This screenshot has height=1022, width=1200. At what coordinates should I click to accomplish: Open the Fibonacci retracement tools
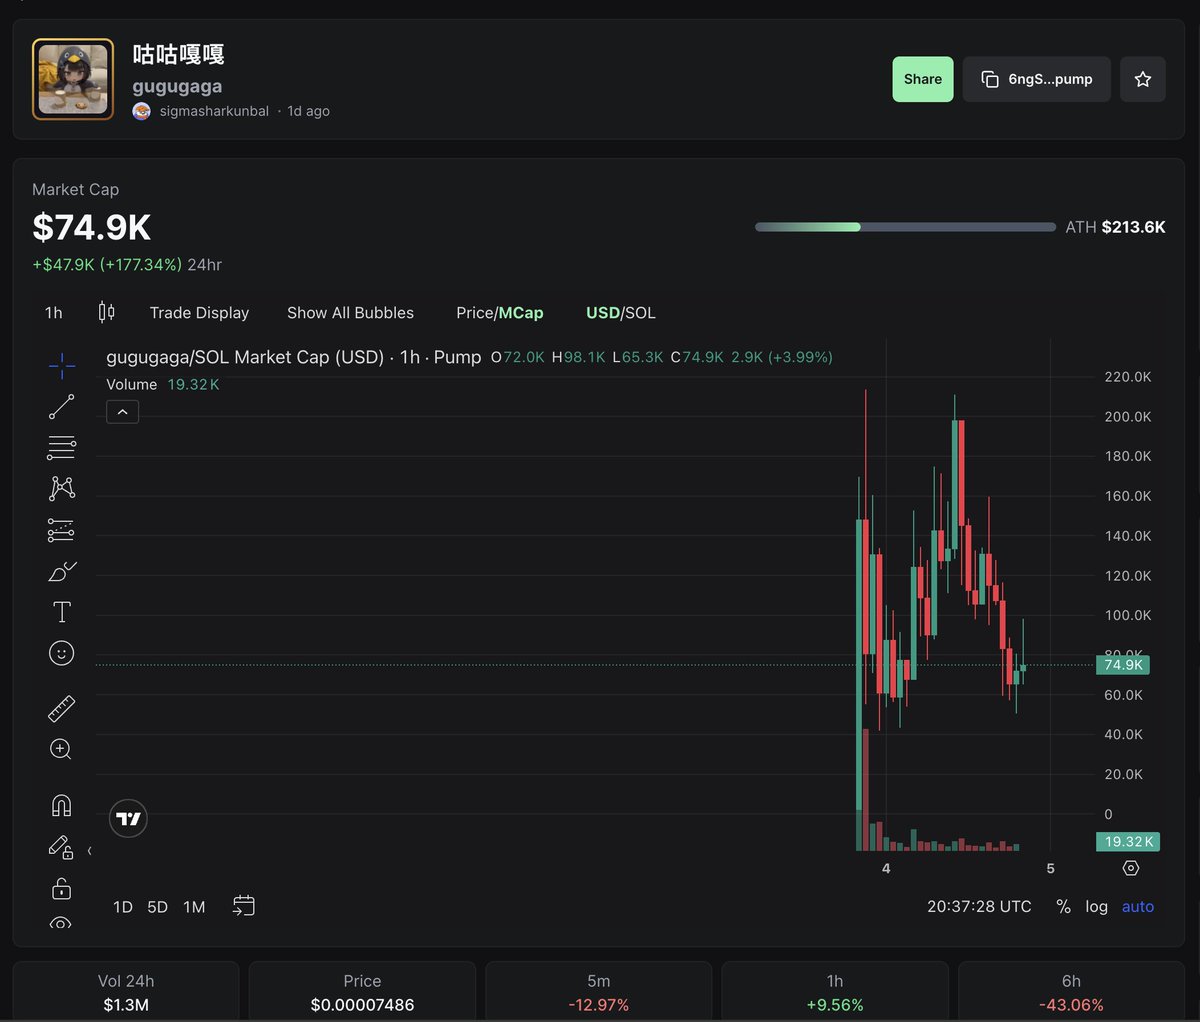click(x=62, y=447)
